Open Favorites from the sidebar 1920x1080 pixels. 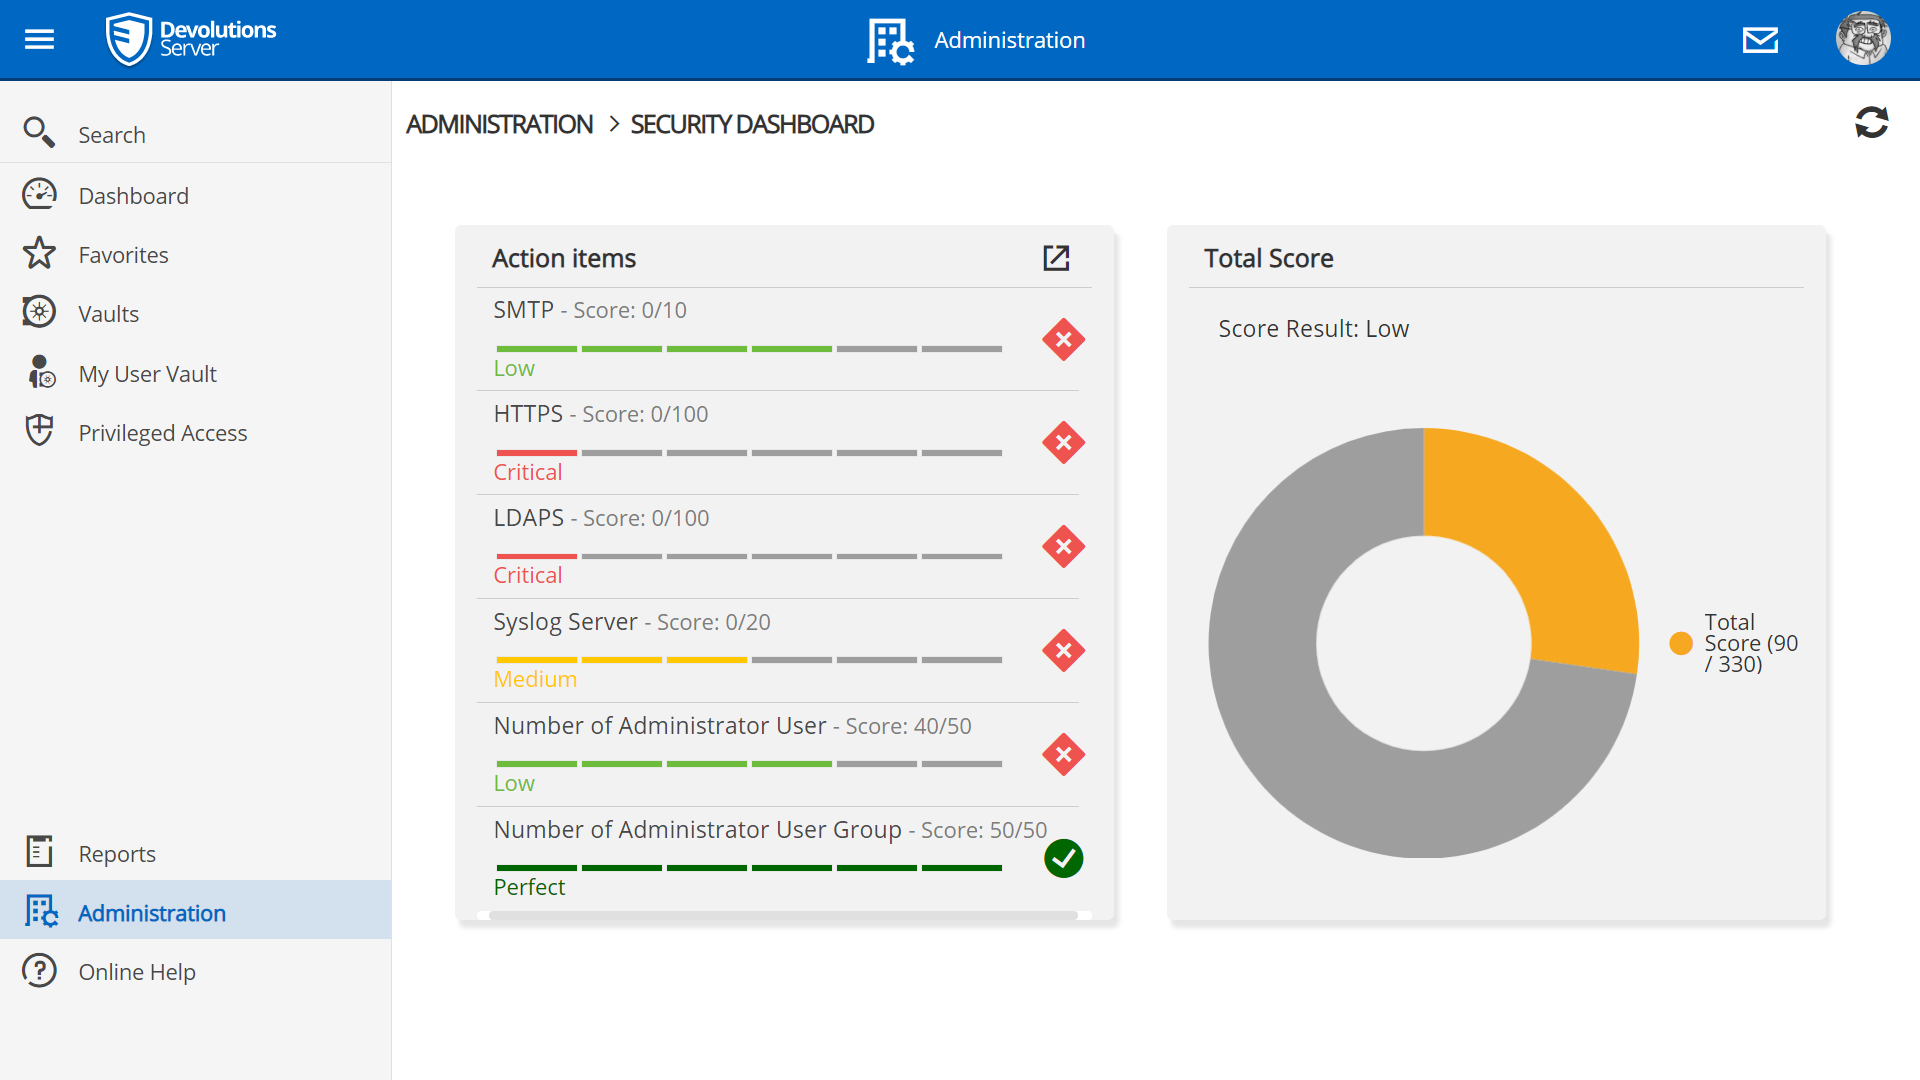[x=123, y=255]
